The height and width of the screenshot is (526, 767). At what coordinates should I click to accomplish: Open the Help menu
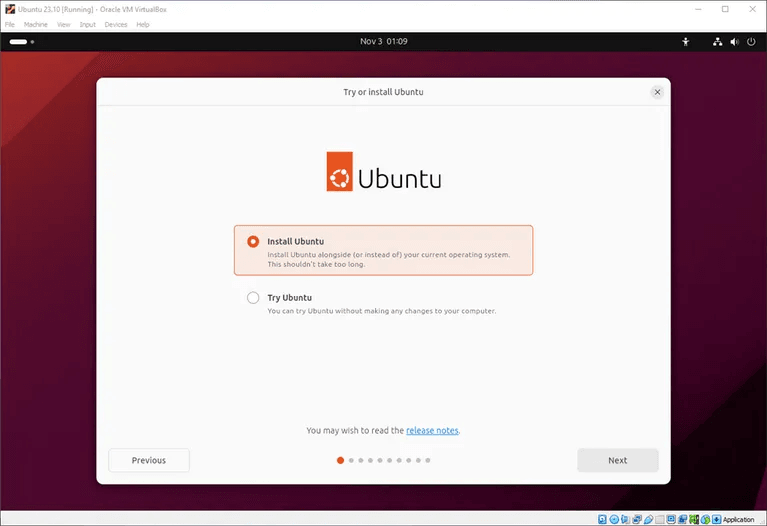pyautogui.click(x=143, y=24)
